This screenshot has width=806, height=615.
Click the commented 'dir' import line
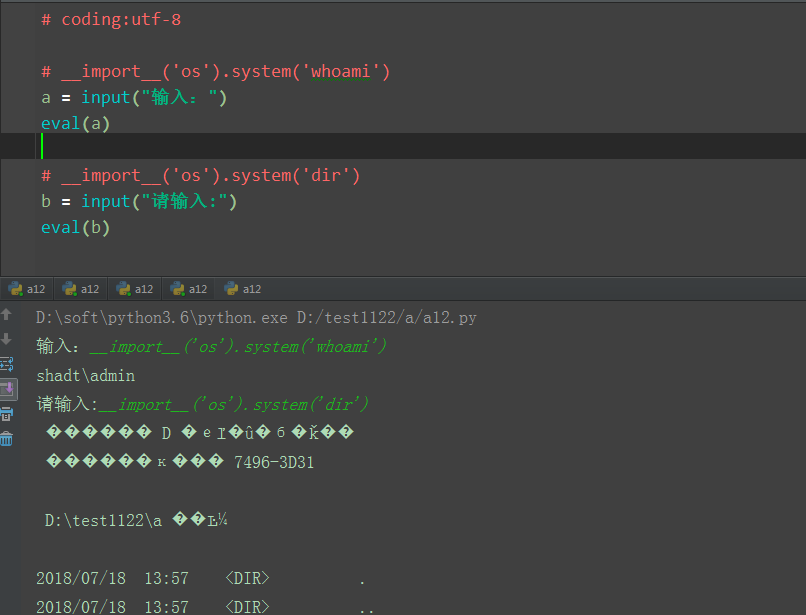point(200,175)
